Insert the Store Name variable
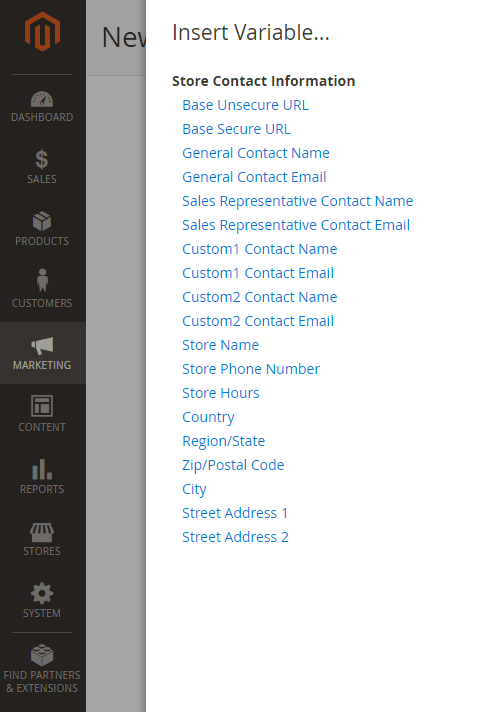480x712 pixels. point(220,345)
